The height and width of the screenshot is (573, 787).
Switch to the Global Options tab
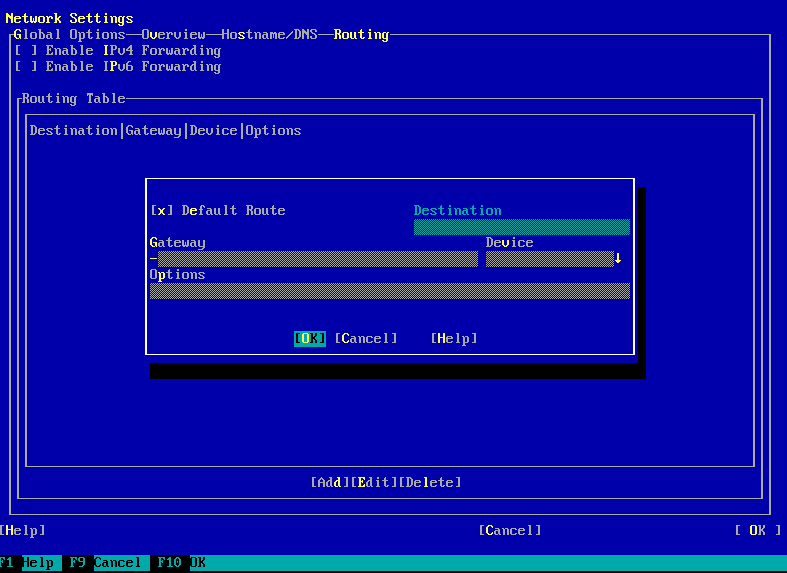point(69,34)
